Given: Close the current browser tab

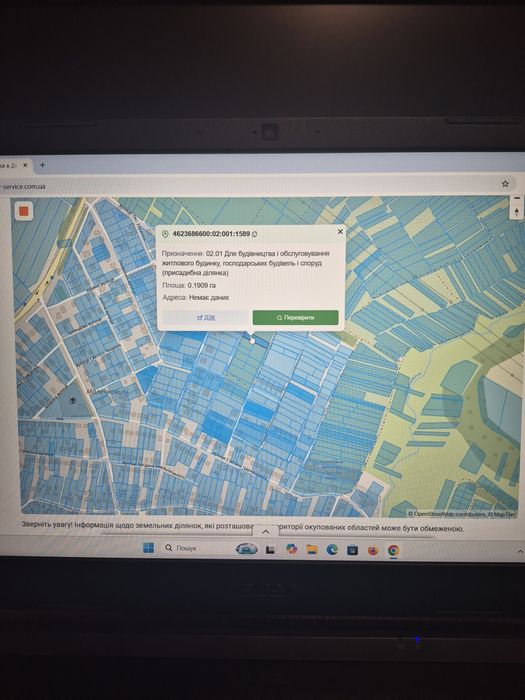Looking at the screenshot, I should pos(25,165).
